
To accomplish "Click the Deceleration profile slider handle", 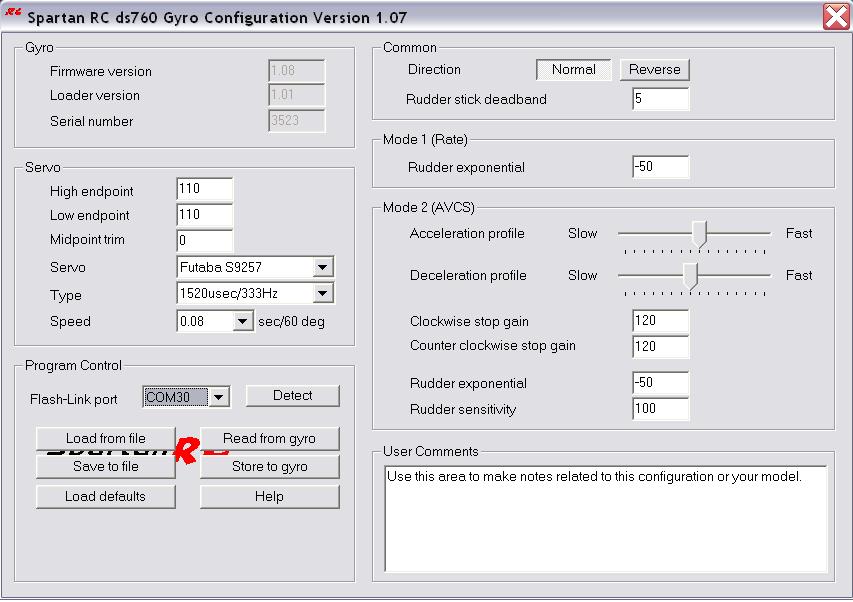I will point(689,276).
